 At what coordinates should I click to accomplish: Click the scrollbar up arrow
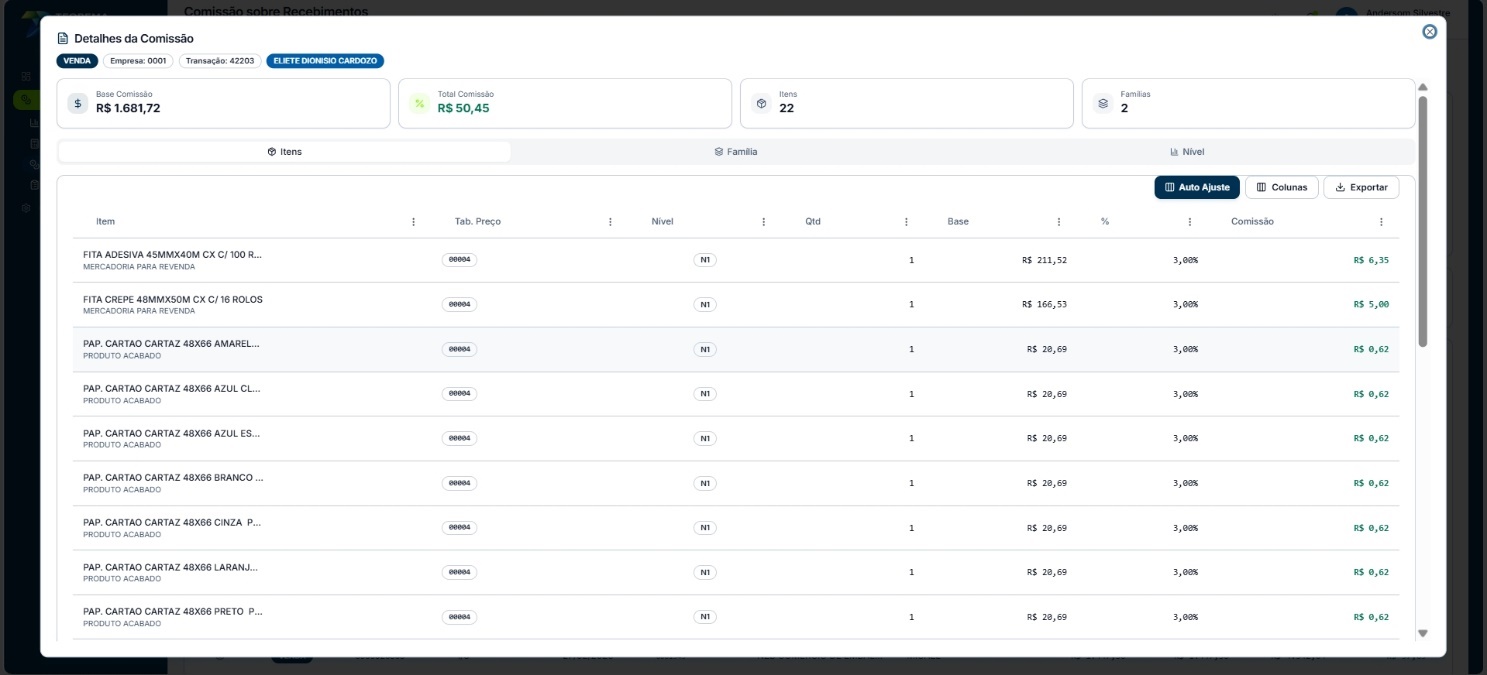pos(1423,87)
